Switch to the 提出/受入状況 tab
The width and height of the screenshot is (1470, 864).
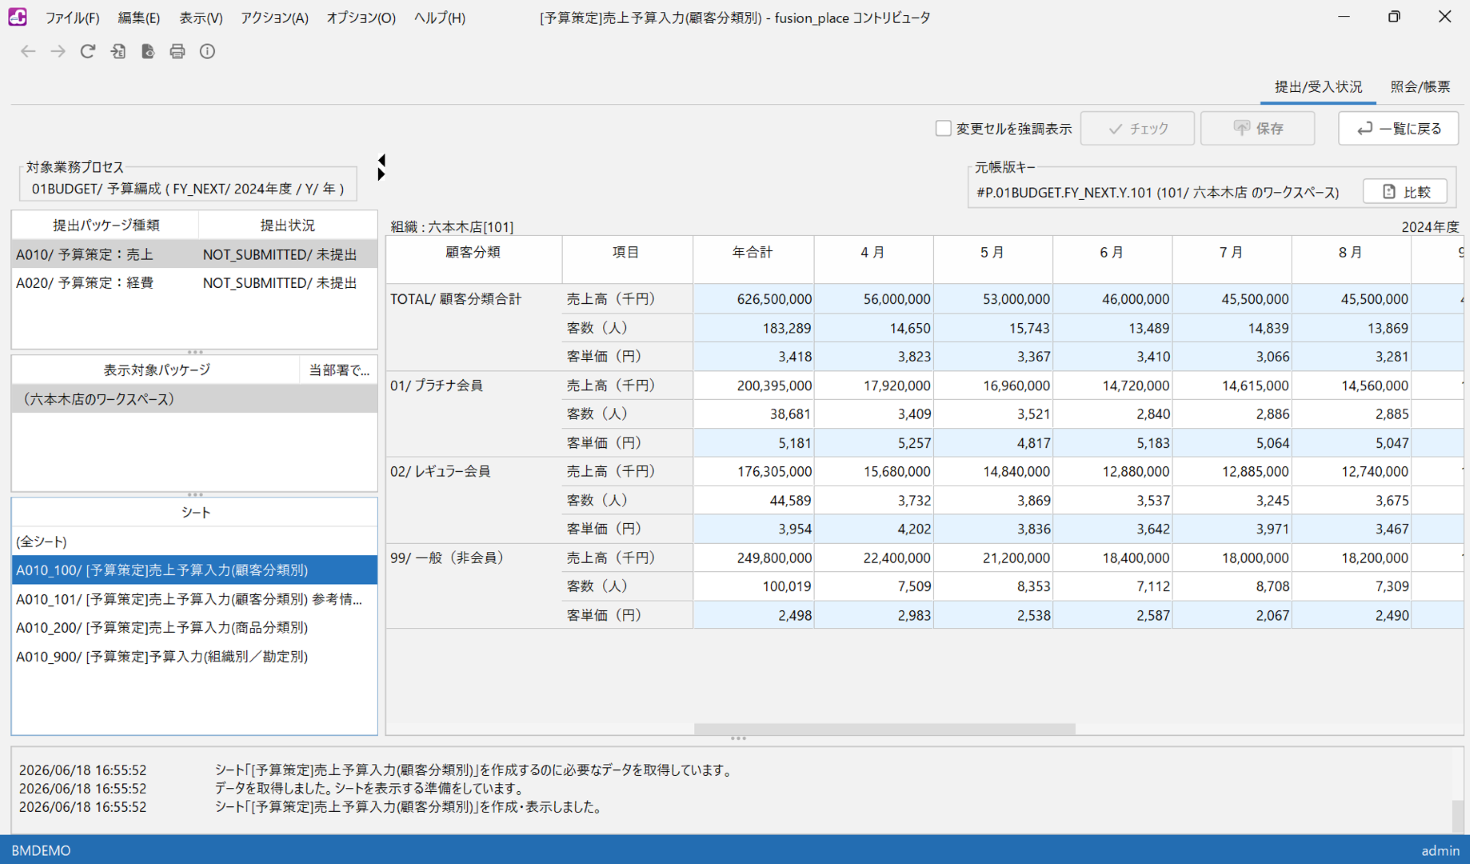(1318, 87)
